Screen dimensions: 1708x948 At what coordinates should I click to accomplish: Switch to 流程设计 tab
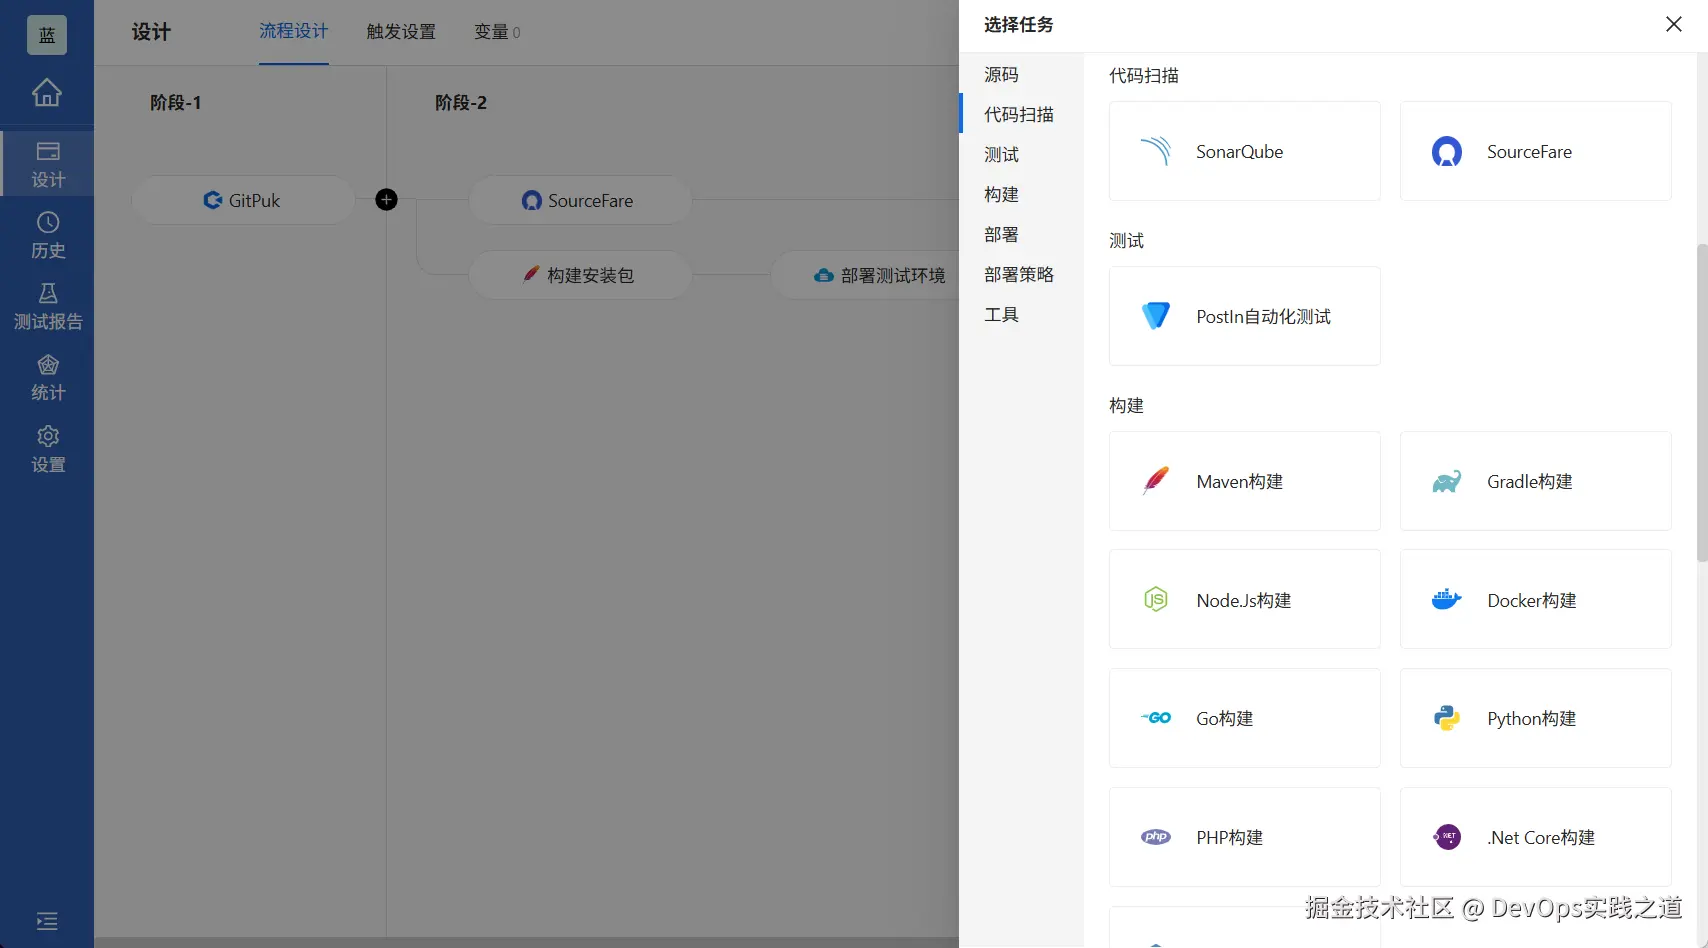click(293, 31)
